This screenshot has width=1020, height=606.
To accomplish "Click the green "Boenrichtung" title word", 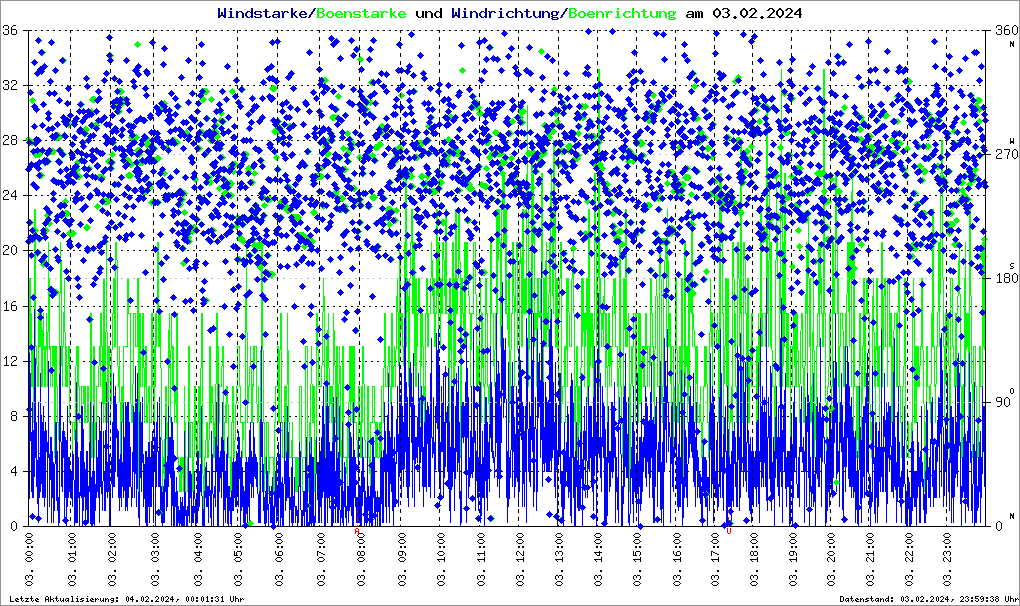I will click(x=622, y=13).
